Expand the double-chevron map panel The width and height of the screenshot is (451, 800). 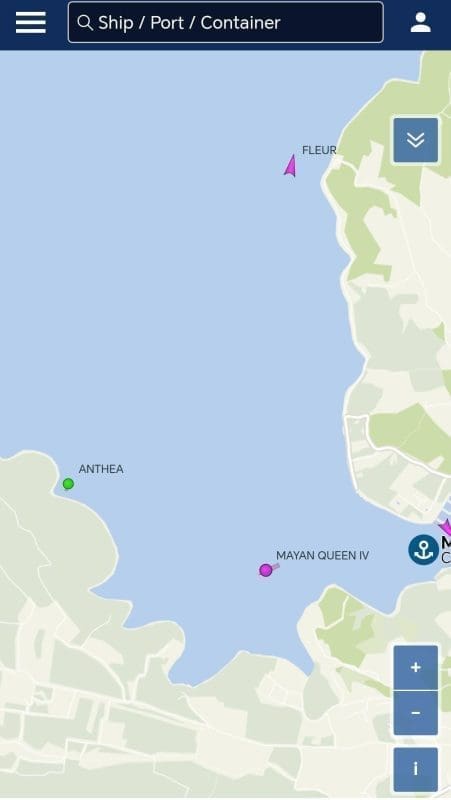pos(415,140)
